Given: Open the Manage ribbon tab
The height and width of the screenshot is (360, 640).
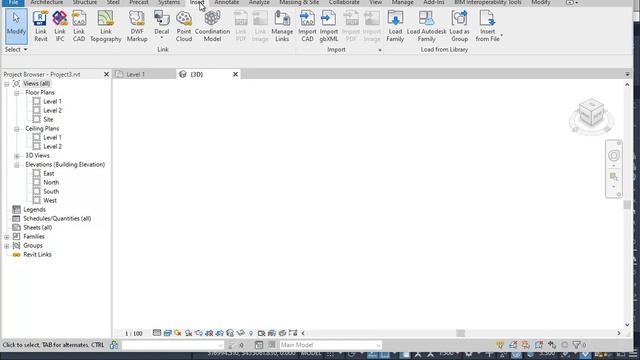Looking at the screenshot, I should 402,2.
